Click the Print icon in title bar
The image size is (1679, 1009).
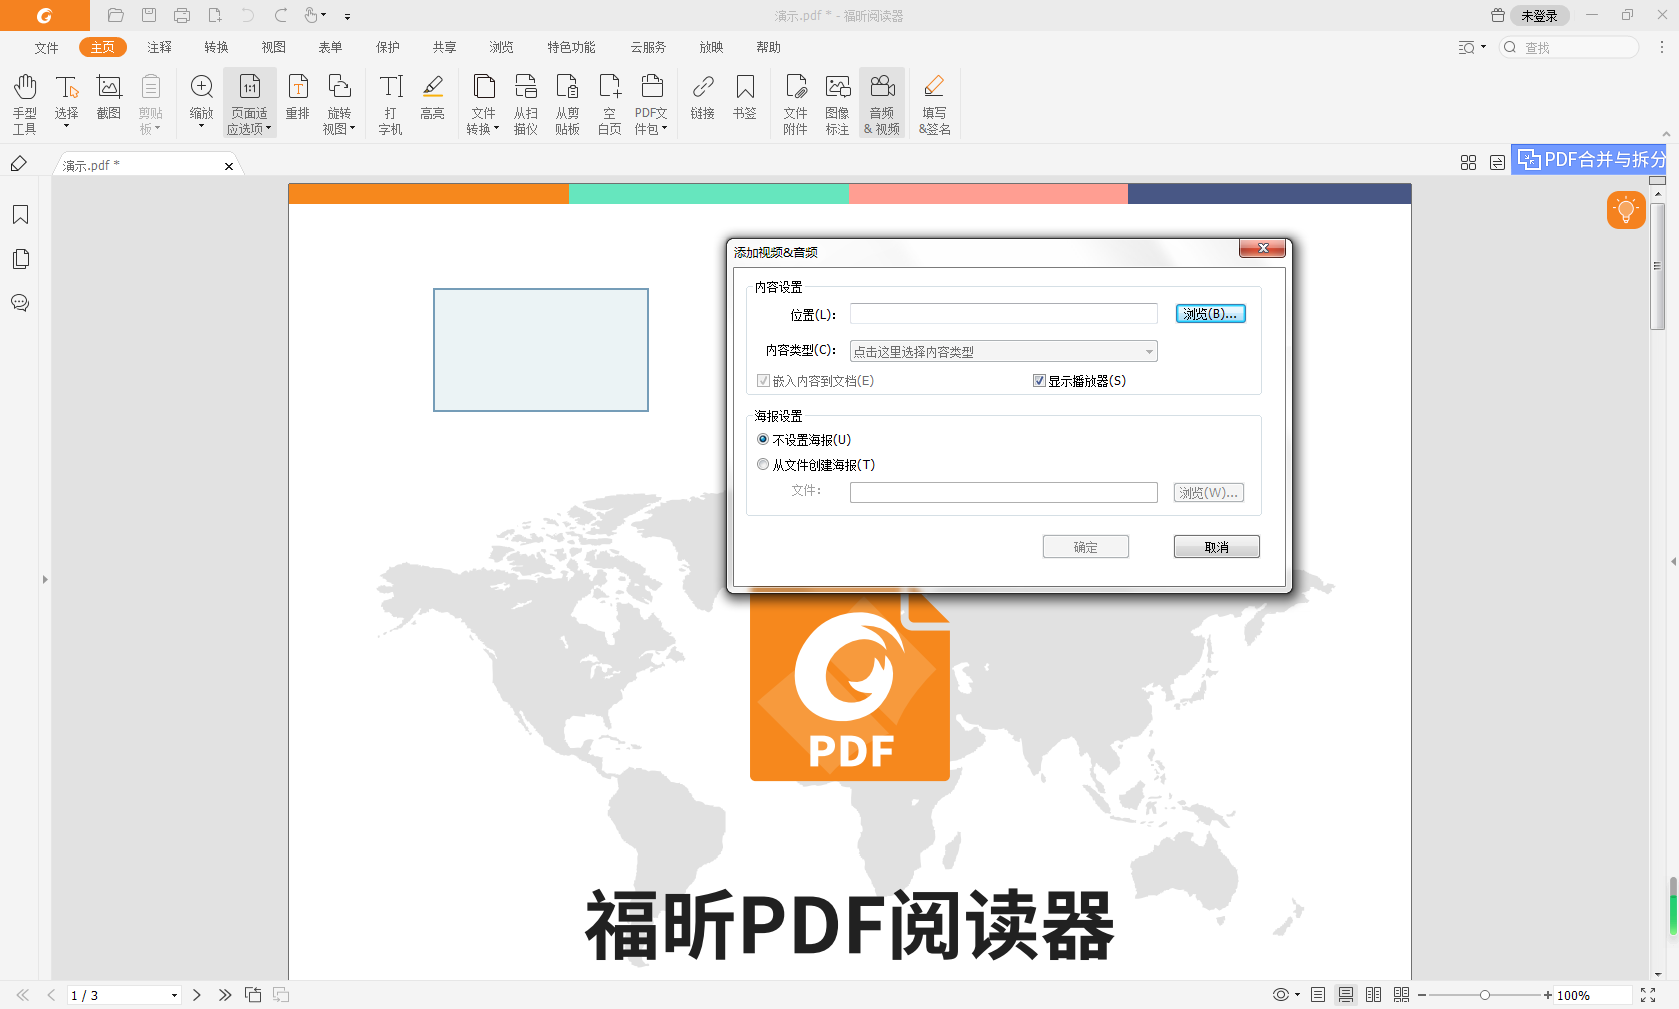182,15
